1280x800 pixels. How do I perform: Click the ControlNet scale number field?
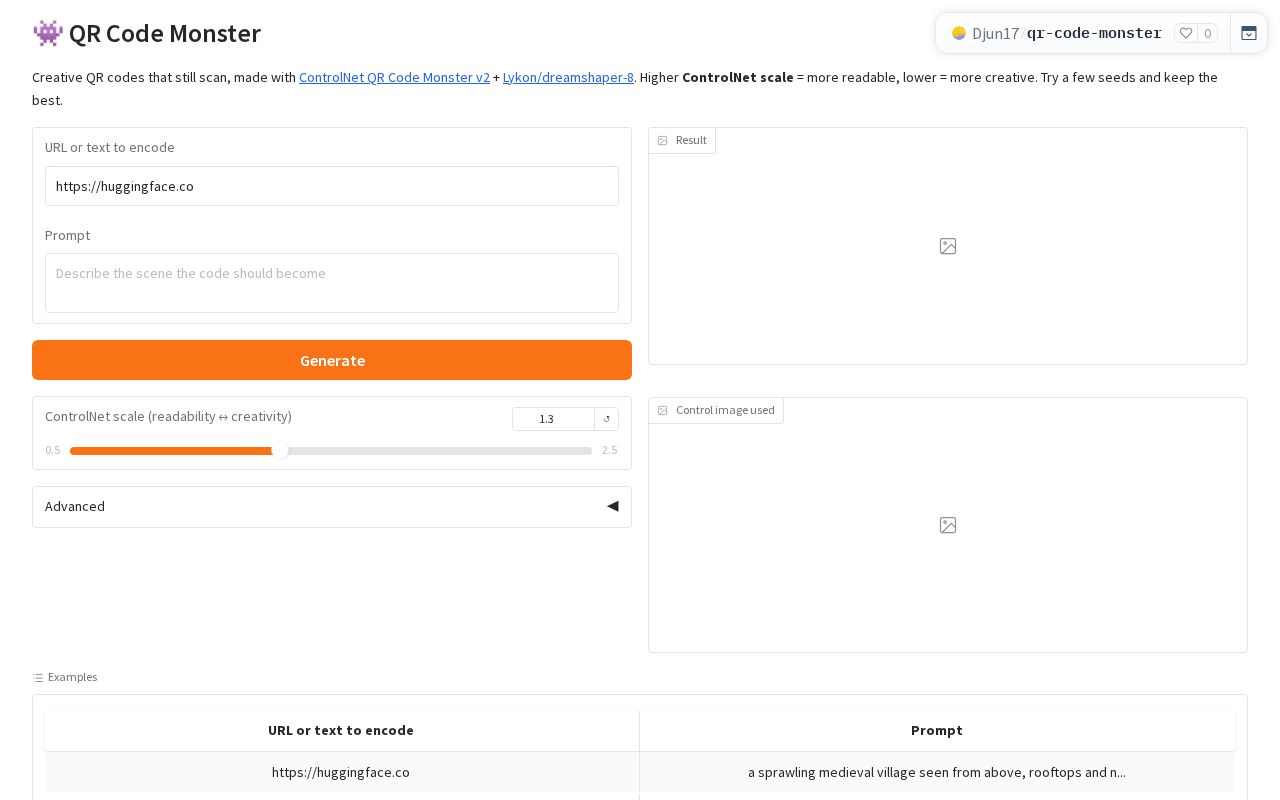click(553, 419)
